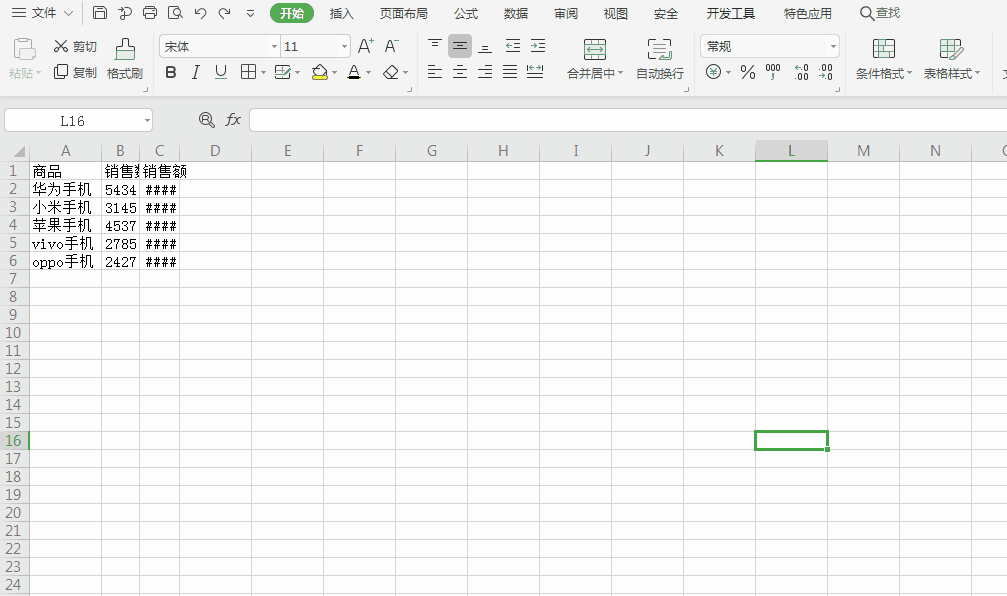Click the Cut (剪切) scissors button
Screen dimensions: 1007x596
click(75, 46)
